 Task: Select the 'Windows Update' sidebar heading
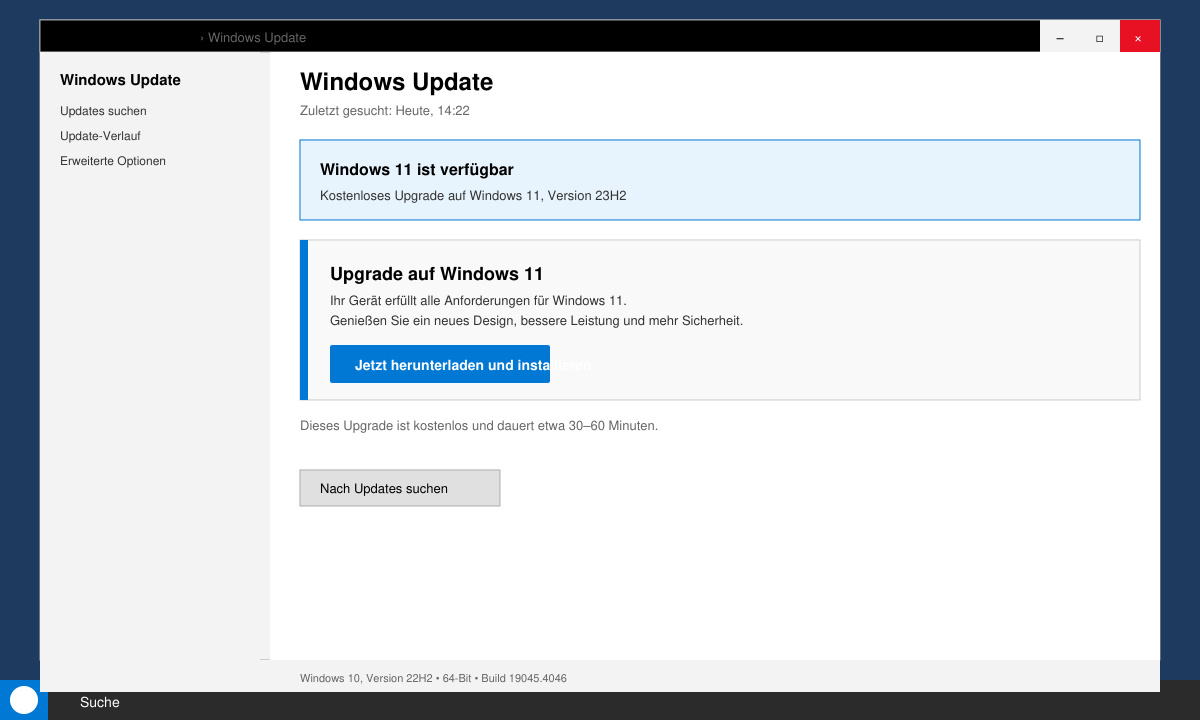tap(120, 80)
